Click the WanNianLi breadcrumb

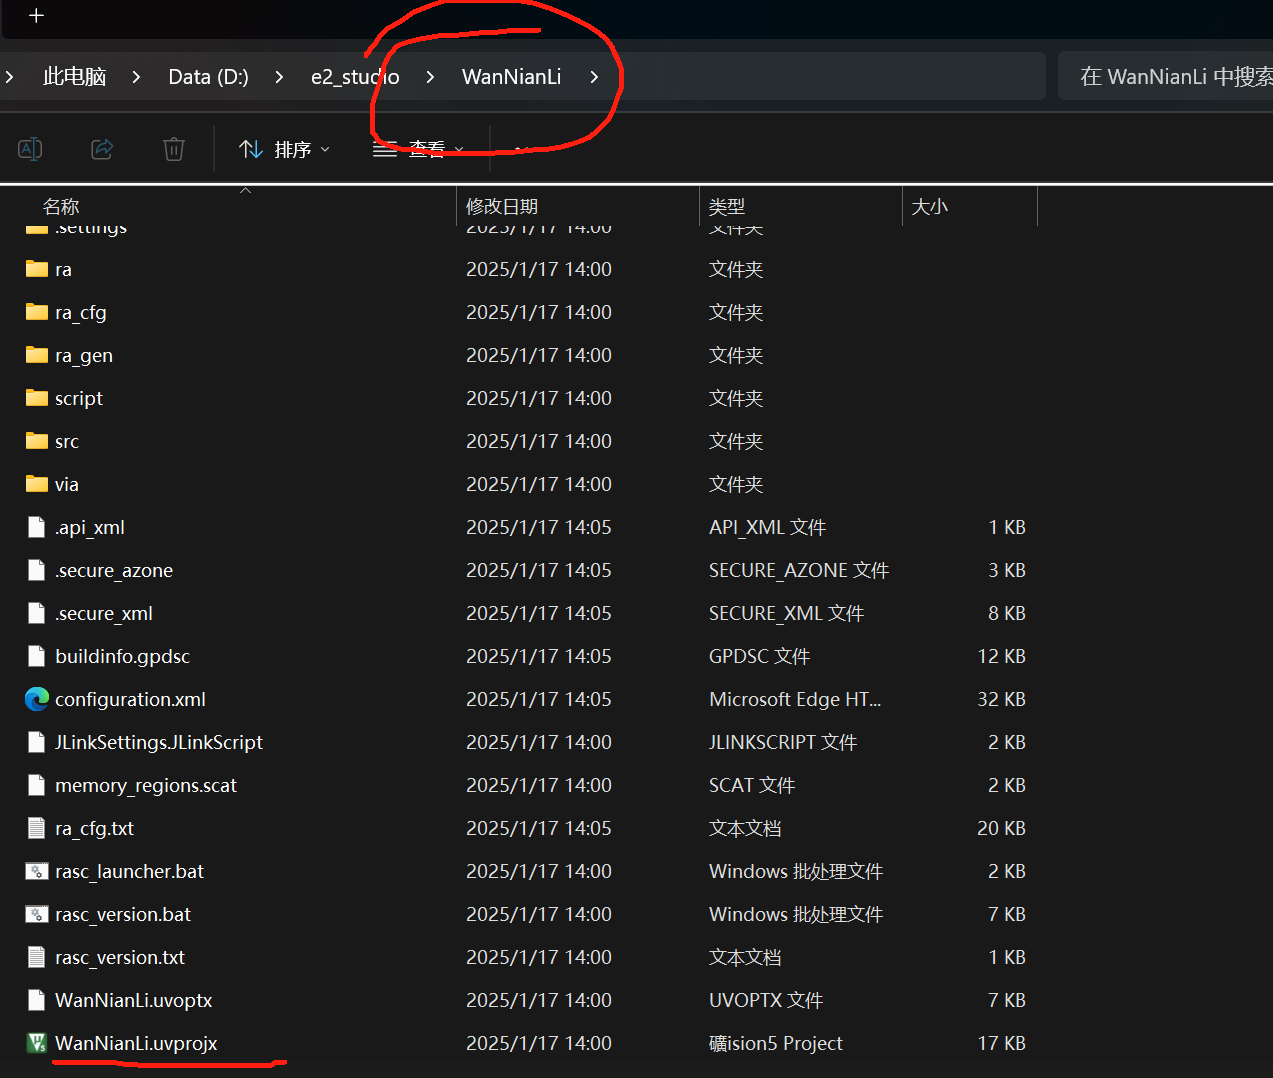[x=511, y=77]
